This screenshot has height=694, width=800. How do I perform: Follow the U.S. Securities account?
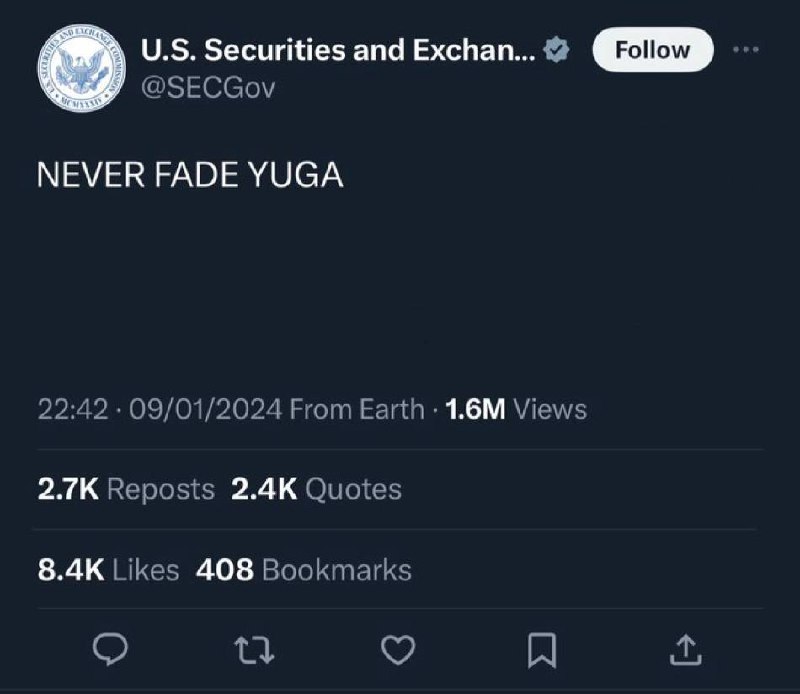pyautogui.click(x=653, y=49)
